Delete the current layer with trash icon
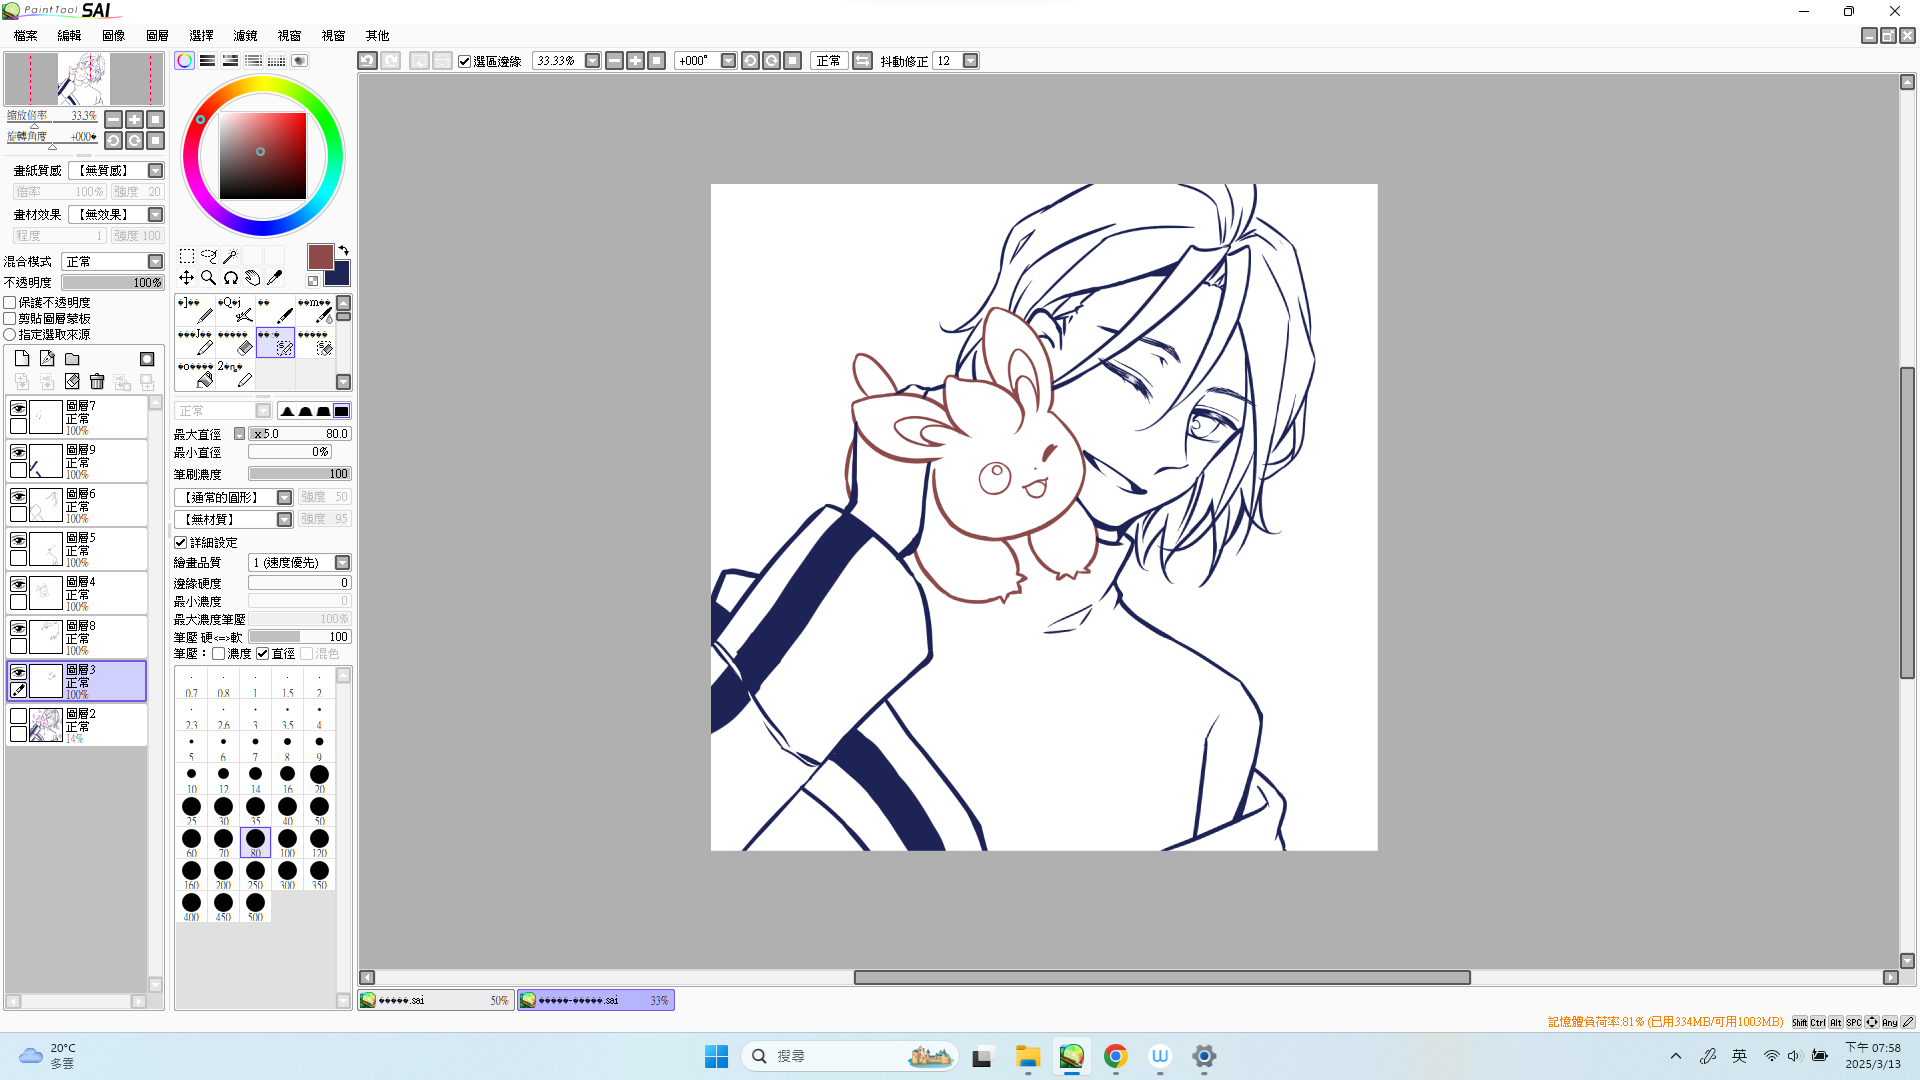The width and height of the screenshot is (1920, 1080). 97,382
